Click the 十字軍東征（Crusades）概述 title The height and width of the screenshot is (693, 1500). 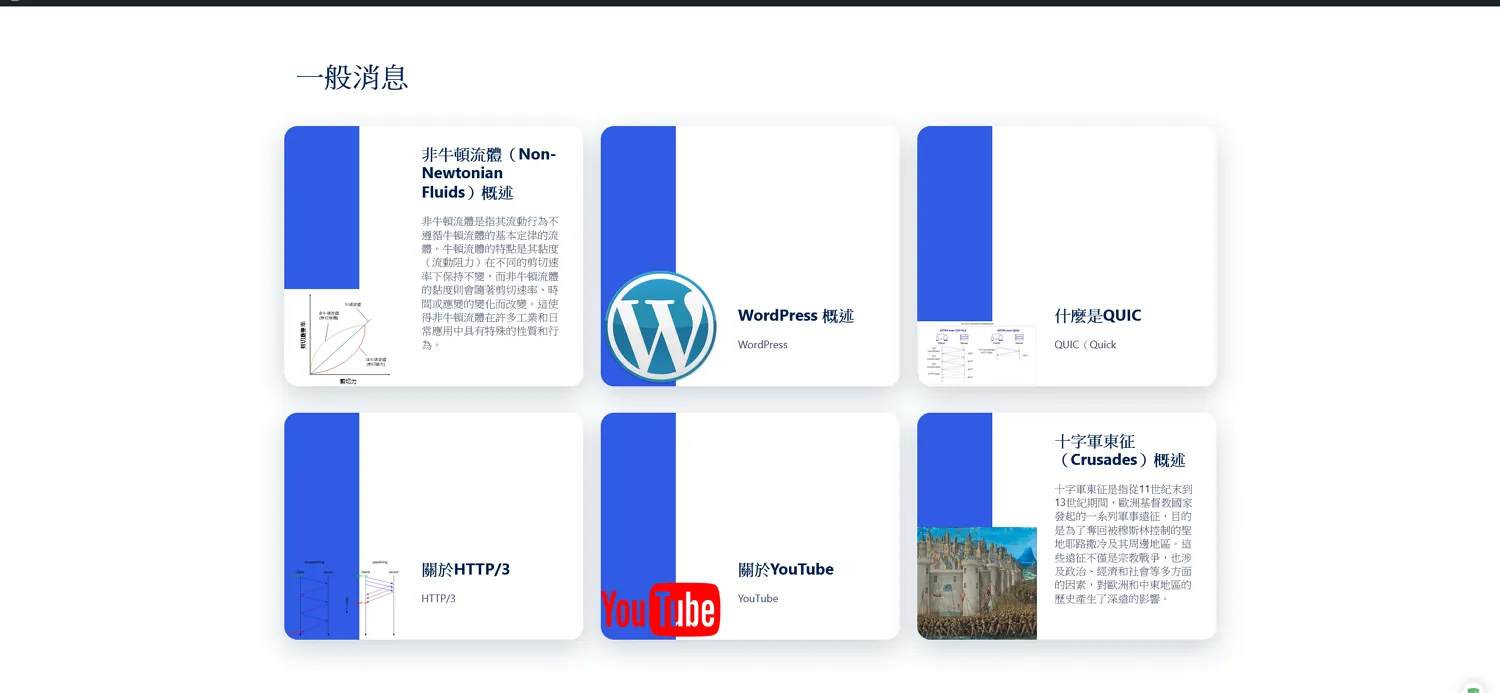tap(1119, 451)
